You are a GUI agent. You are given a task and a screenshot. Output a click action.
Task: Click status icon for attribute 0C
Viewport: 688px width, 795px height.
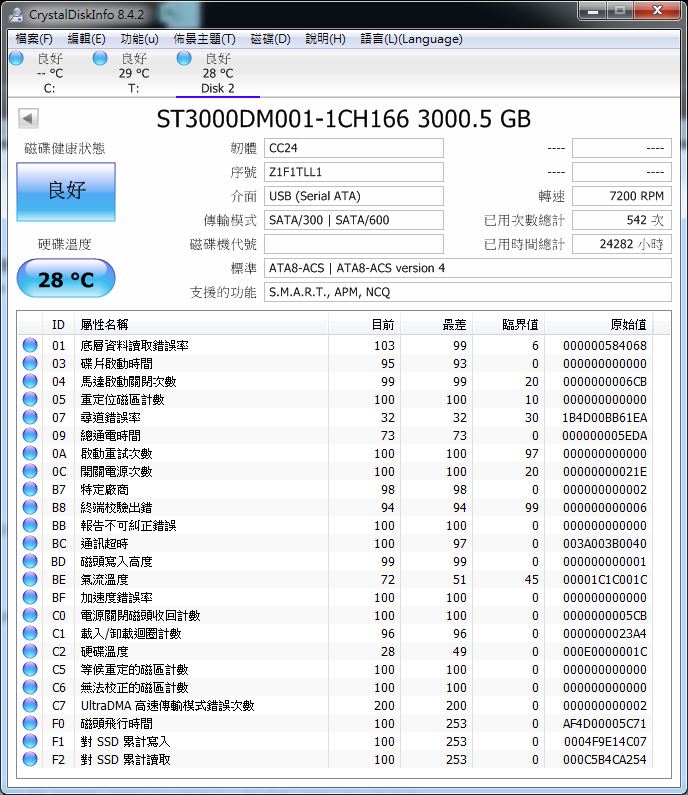[30, 471]
